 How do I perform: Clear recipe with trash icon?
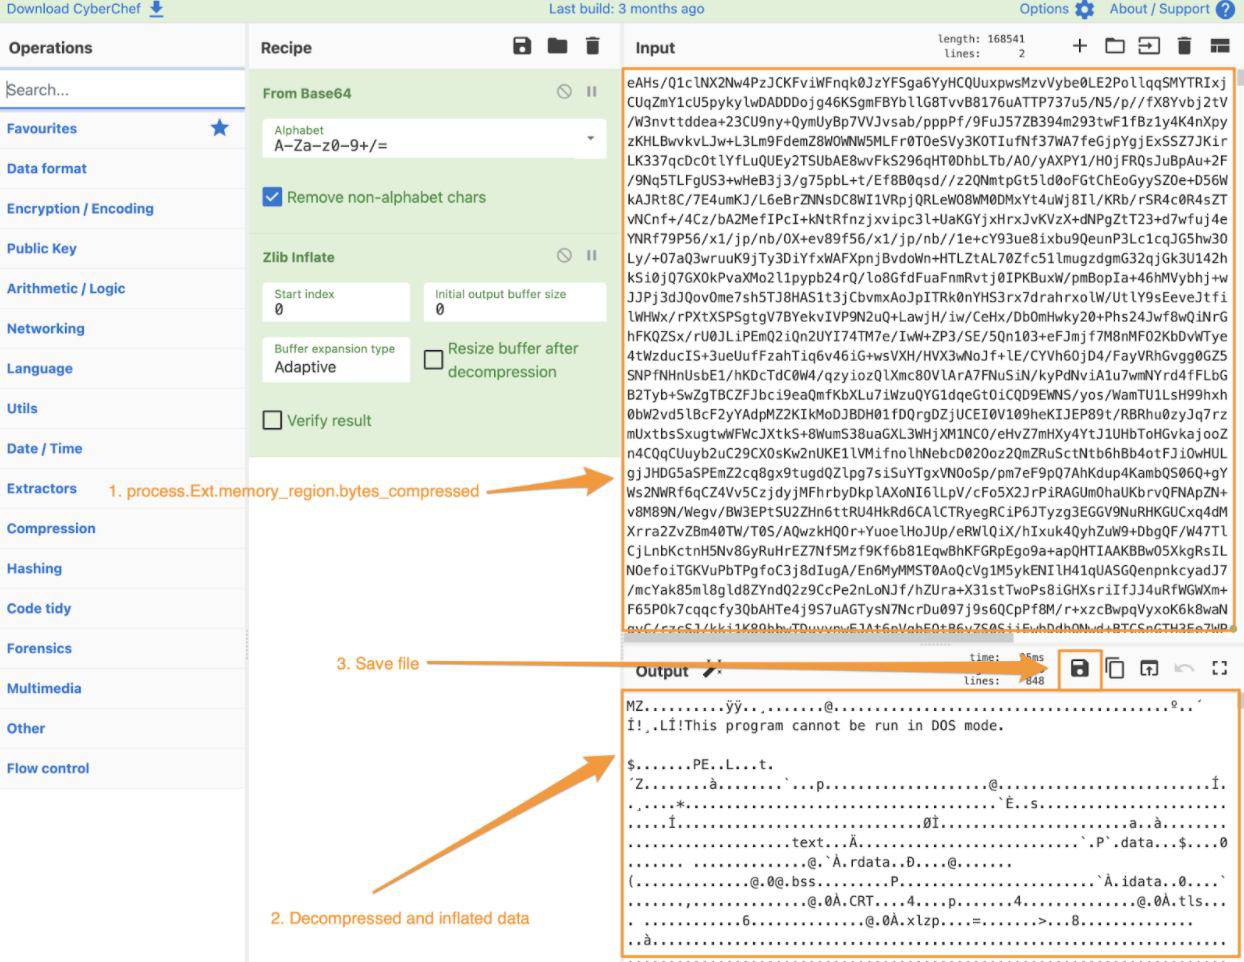[x=593, y=46]
